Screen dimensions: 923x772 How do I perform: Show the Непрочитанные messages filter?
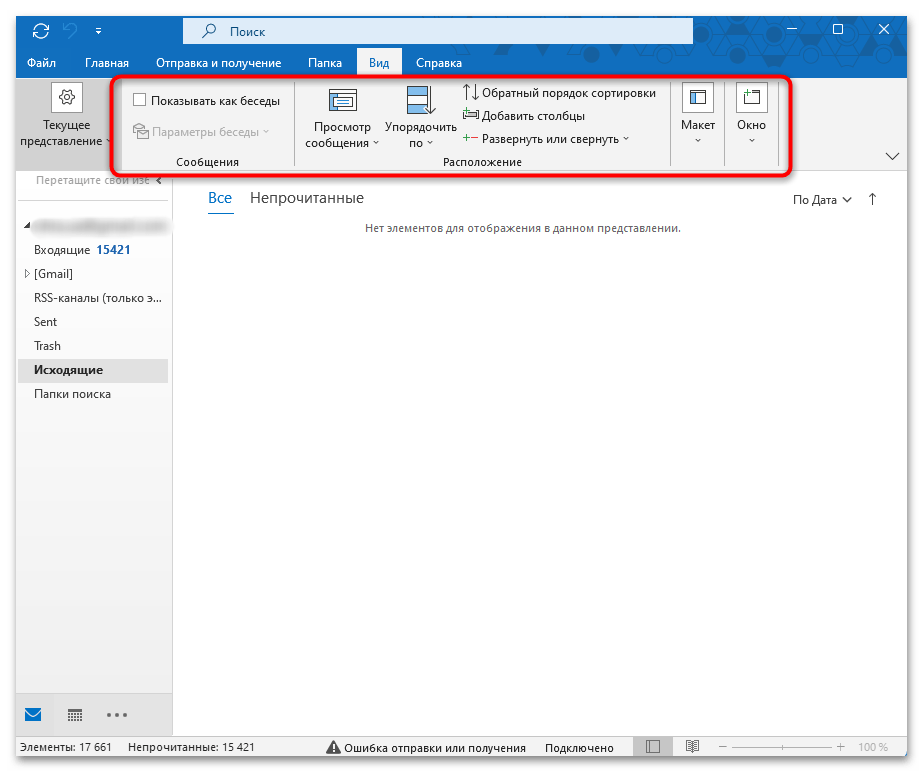click(306, 198)
